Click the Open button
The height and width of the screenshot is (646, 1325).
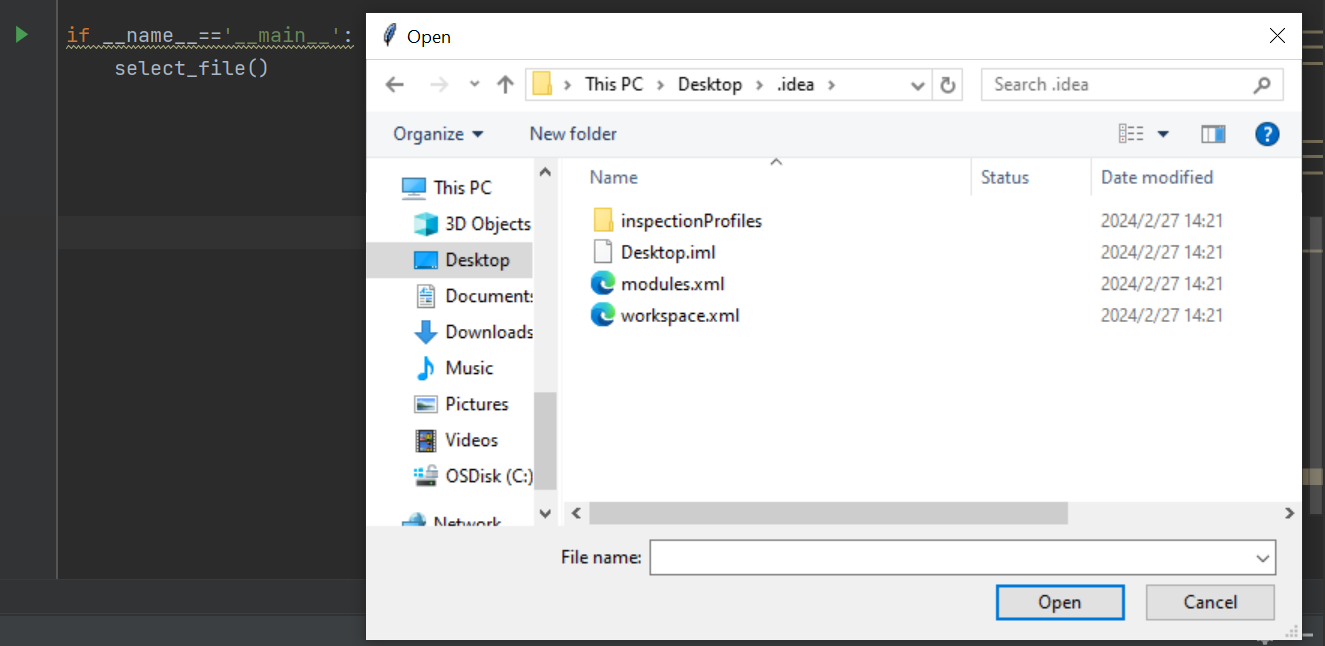1059,602
